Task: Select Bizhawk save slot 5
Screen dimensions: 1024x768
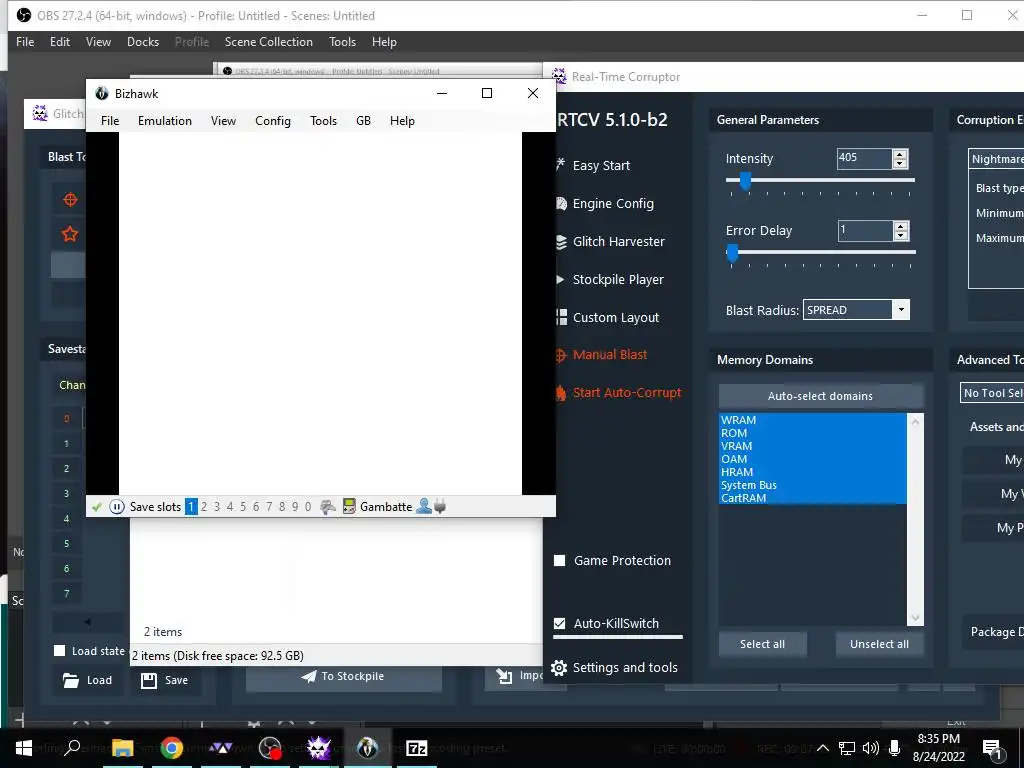Action: (243, 507)
